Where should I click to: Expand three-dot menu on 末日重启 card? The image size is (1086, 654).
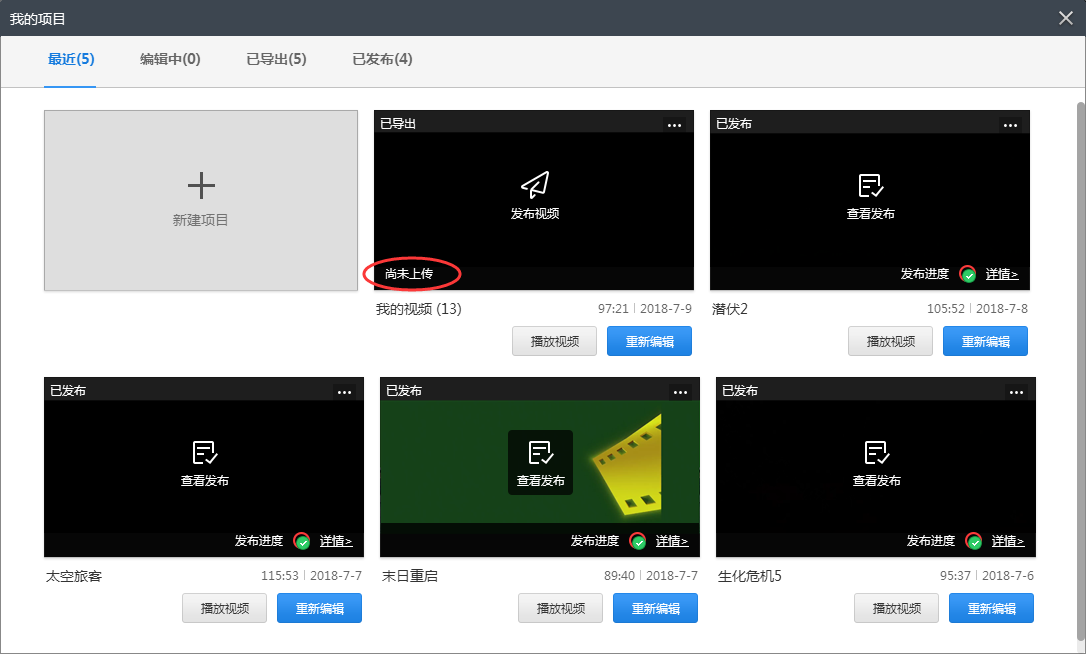[681, 392]
